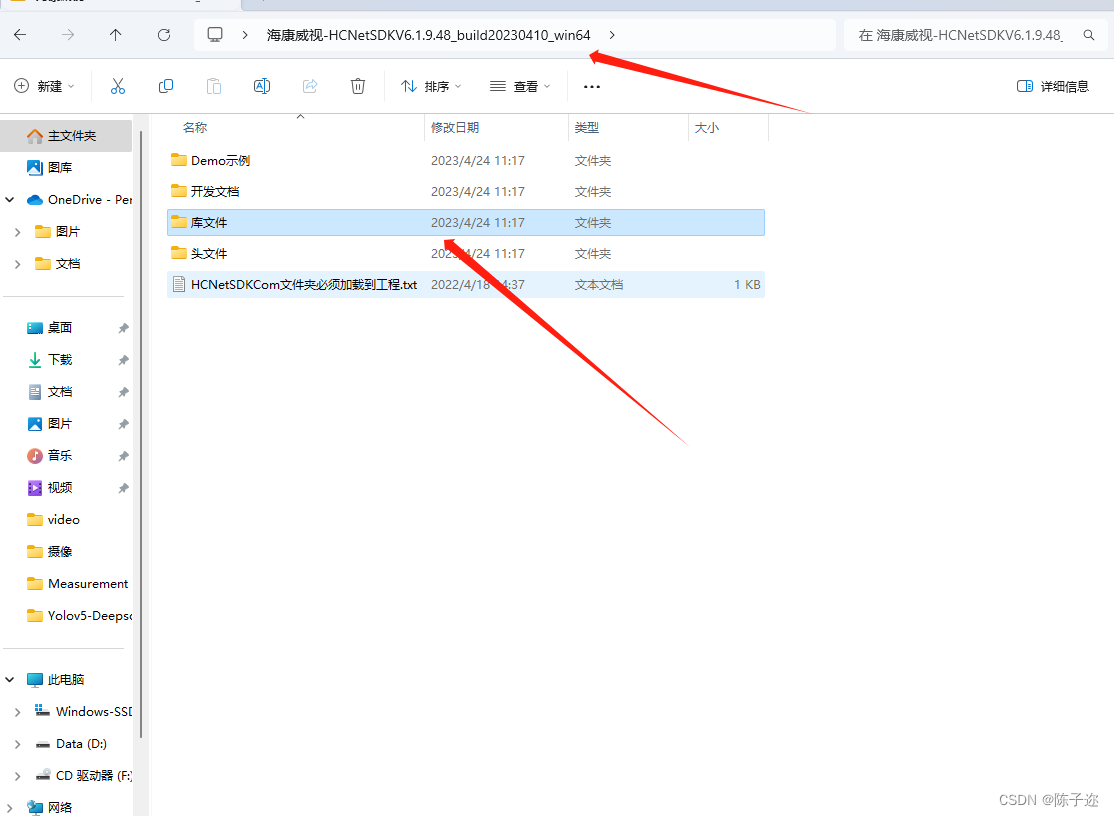Sort by the 名称 column header
The image size is (1114, 816).
[x=195, y=127]
